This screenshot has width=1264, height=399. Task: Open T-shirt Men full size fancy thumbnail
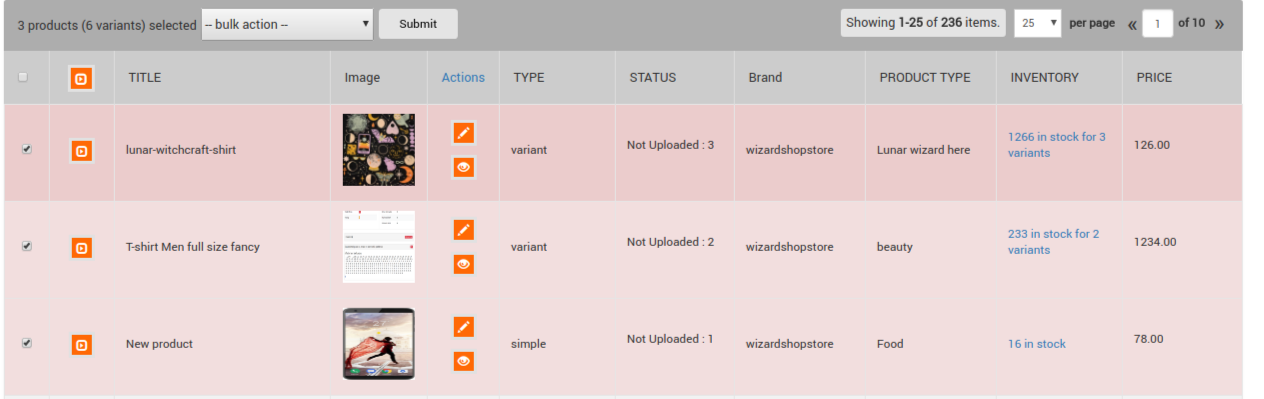coord(378,246)
